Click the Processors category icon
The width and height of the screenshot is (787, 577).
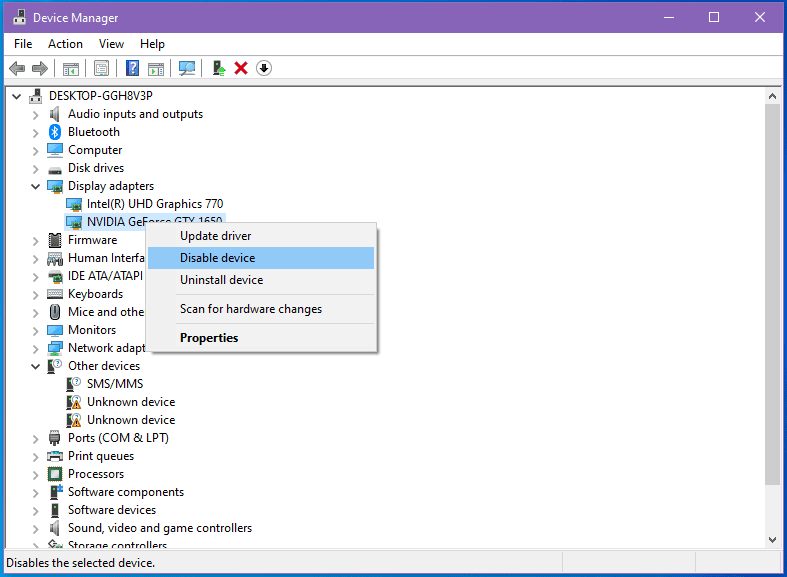pos(55,474)
